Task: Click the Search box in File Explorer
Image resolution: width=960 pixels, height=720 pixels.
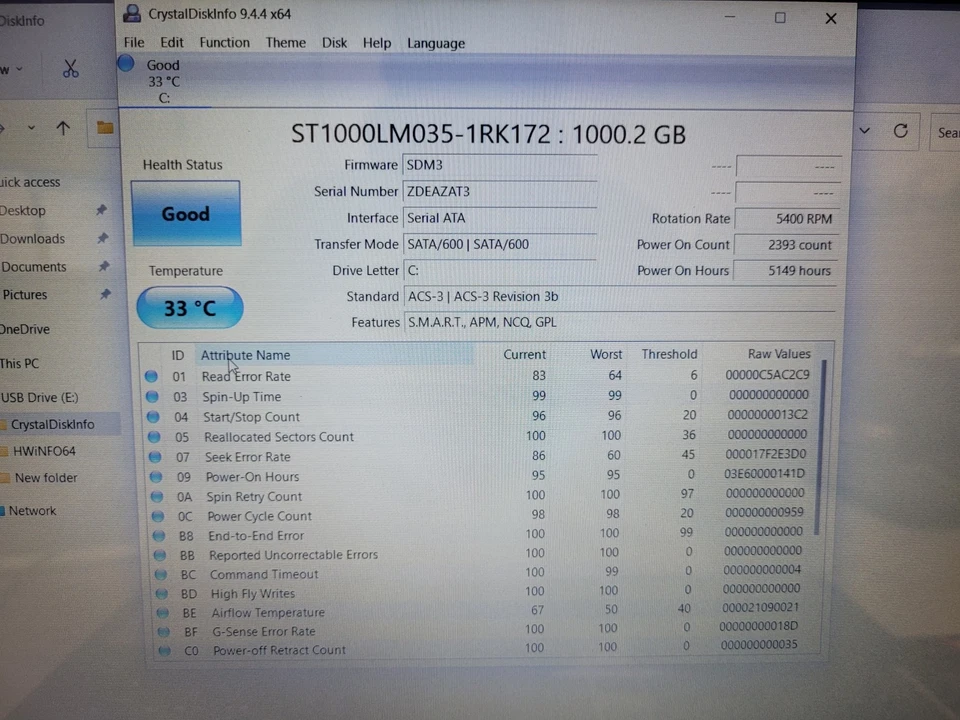Action: 947,132
